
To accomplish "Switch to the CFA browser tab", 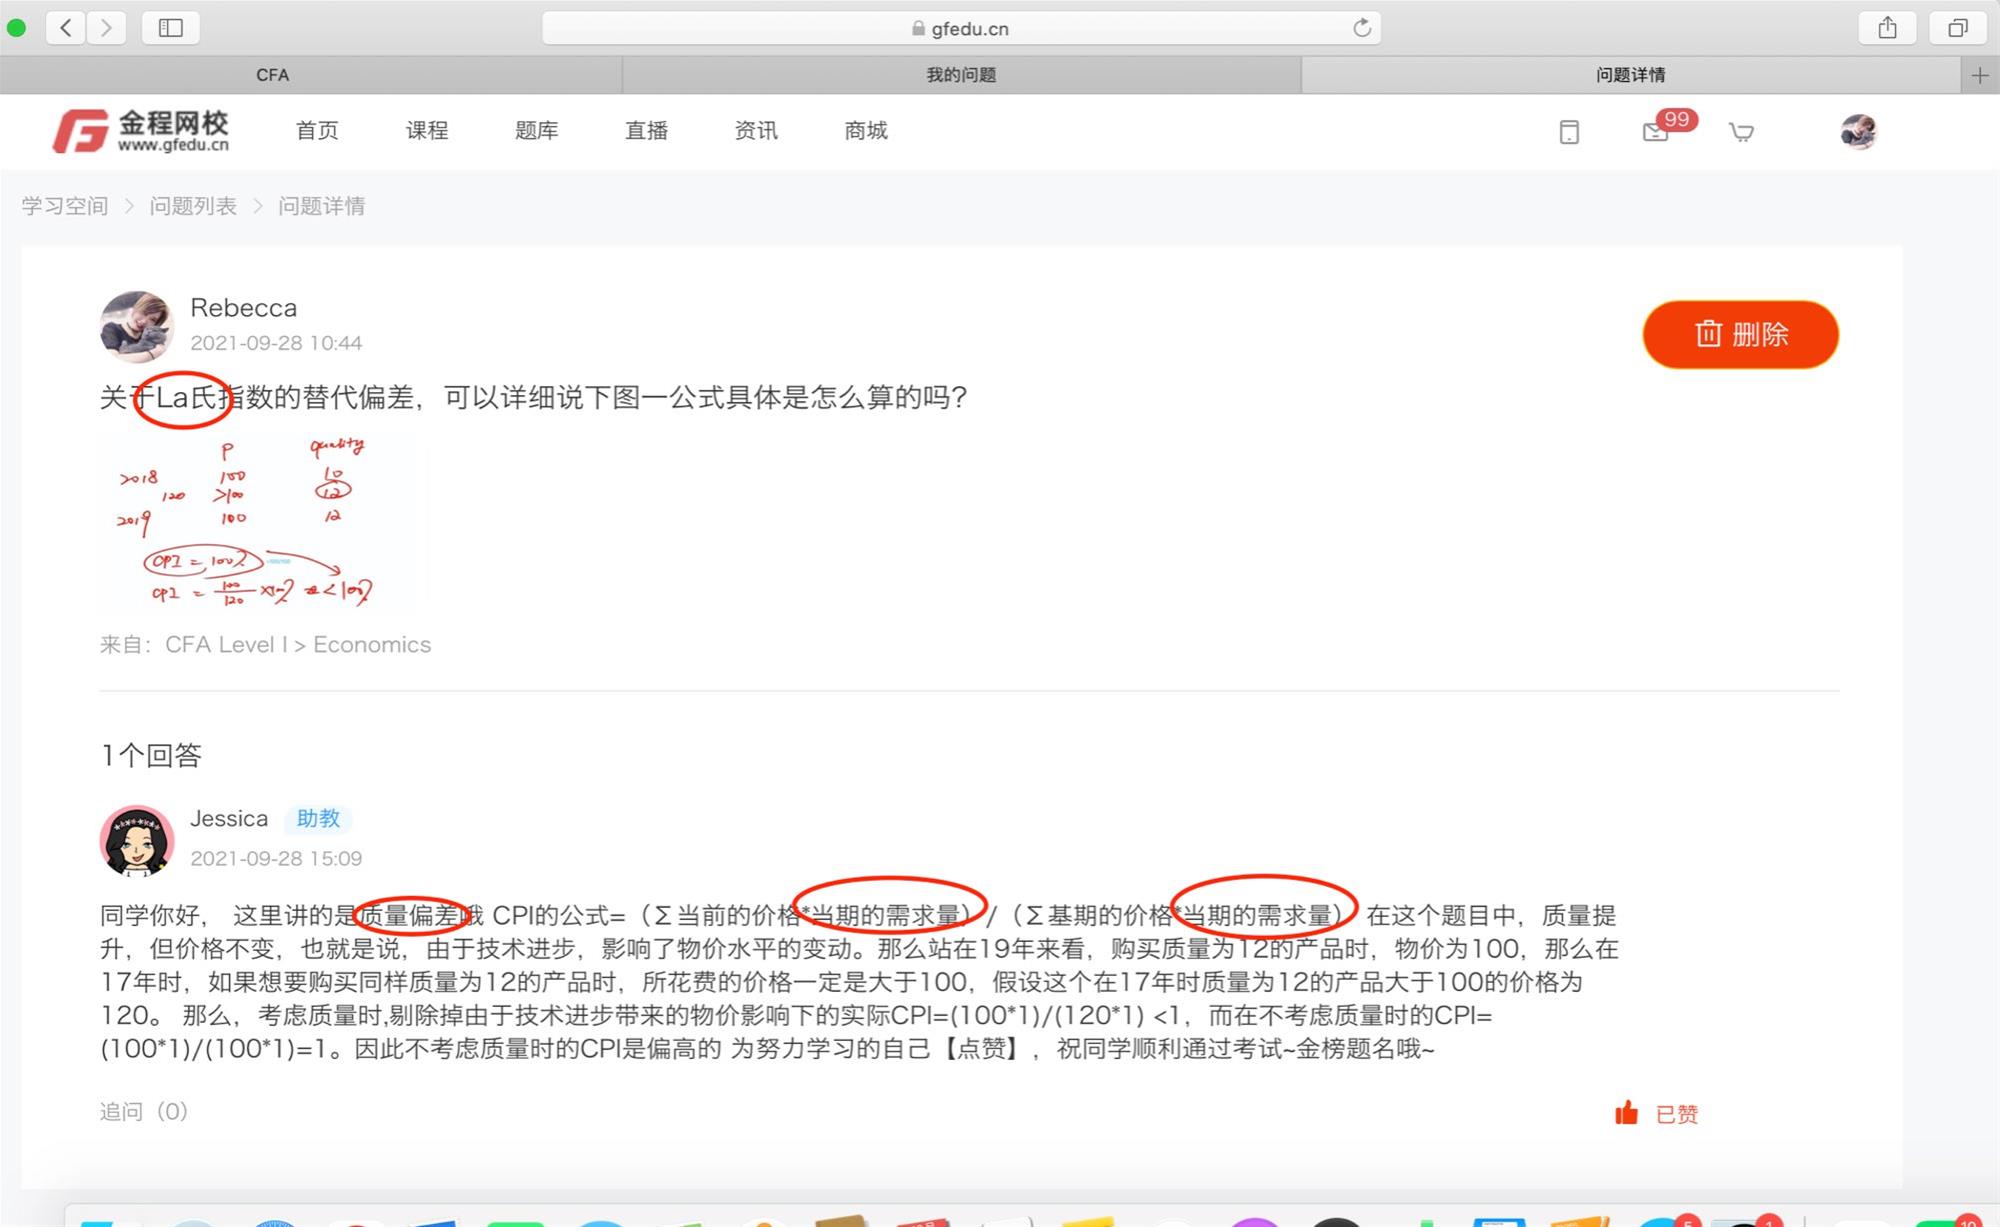I will (x=272, y=75).
